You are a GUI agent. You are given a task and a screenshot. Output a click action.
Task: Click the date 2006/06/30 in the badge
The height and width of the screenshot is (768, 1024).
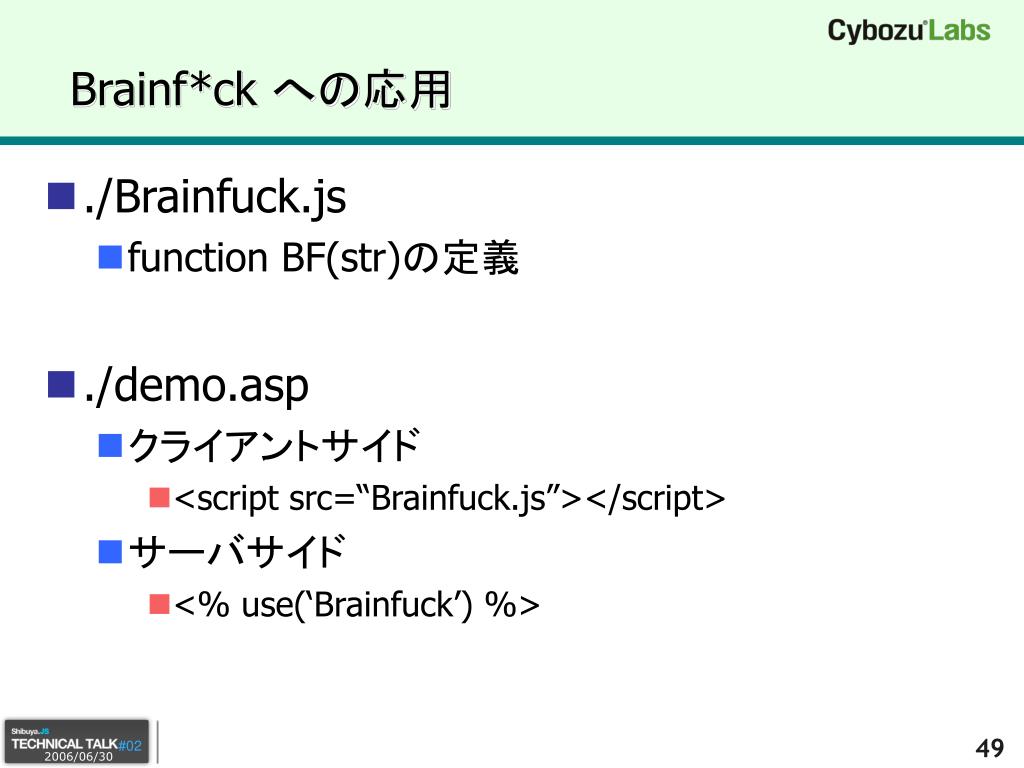[x=78, y=756]
